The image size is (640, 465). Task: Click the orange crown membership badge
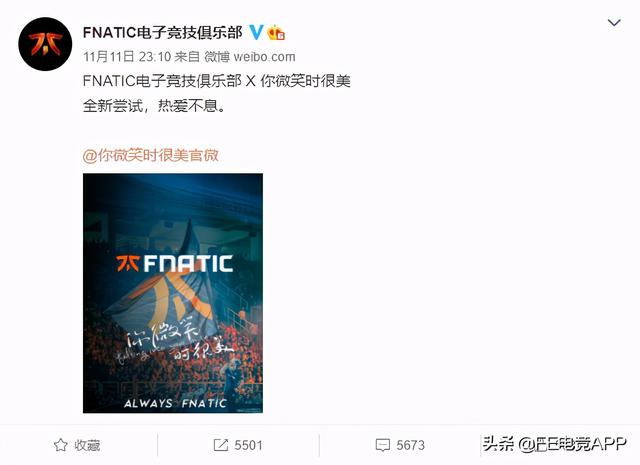click(x=276, y=32)
